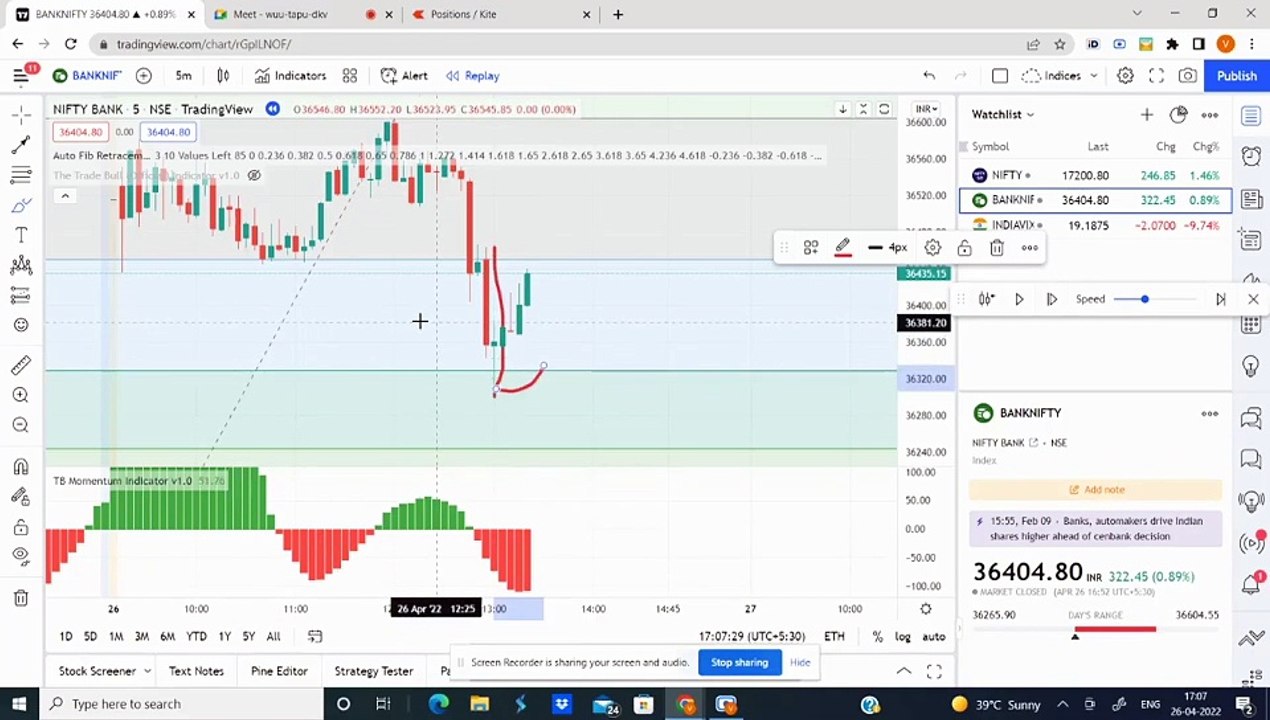The image size is (1270, 720).
Task: Open Pine Editor tab
Action: (279, 671)
